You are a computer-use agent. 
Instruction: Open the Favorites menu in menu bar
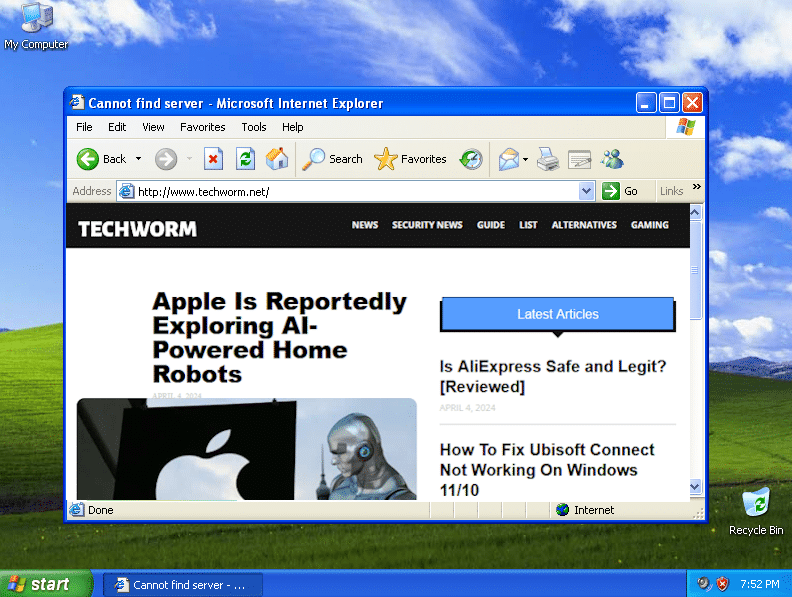point(203,127)
